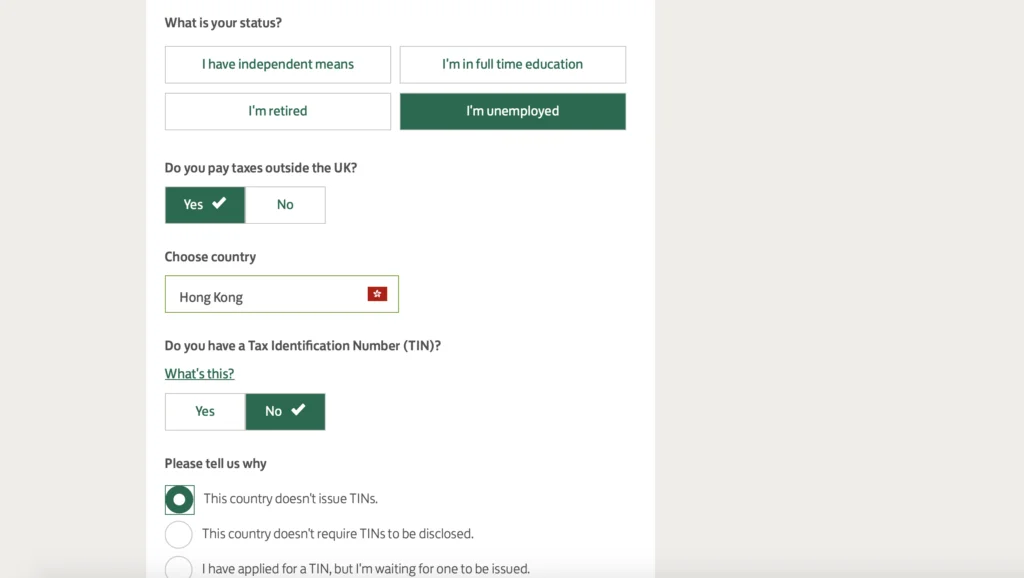This screenshot has width=1024, height=578.
Task: Open the "What's this?" TIN help link
Action: [x=199, y=374]
